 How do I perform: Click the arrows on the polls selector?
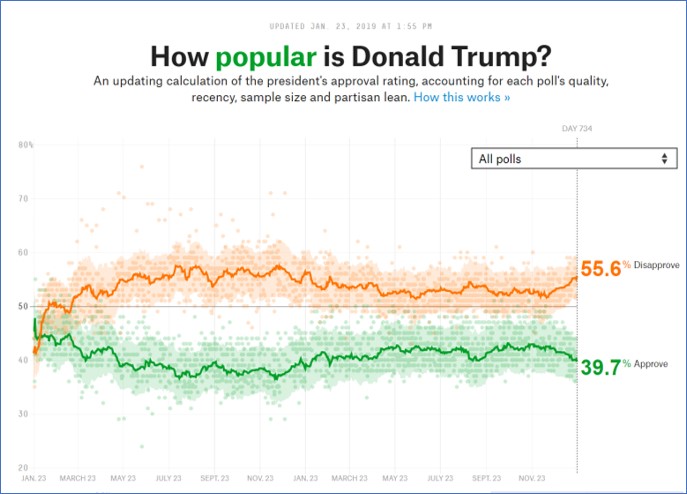pyautogui.click(x=664, y=158)
